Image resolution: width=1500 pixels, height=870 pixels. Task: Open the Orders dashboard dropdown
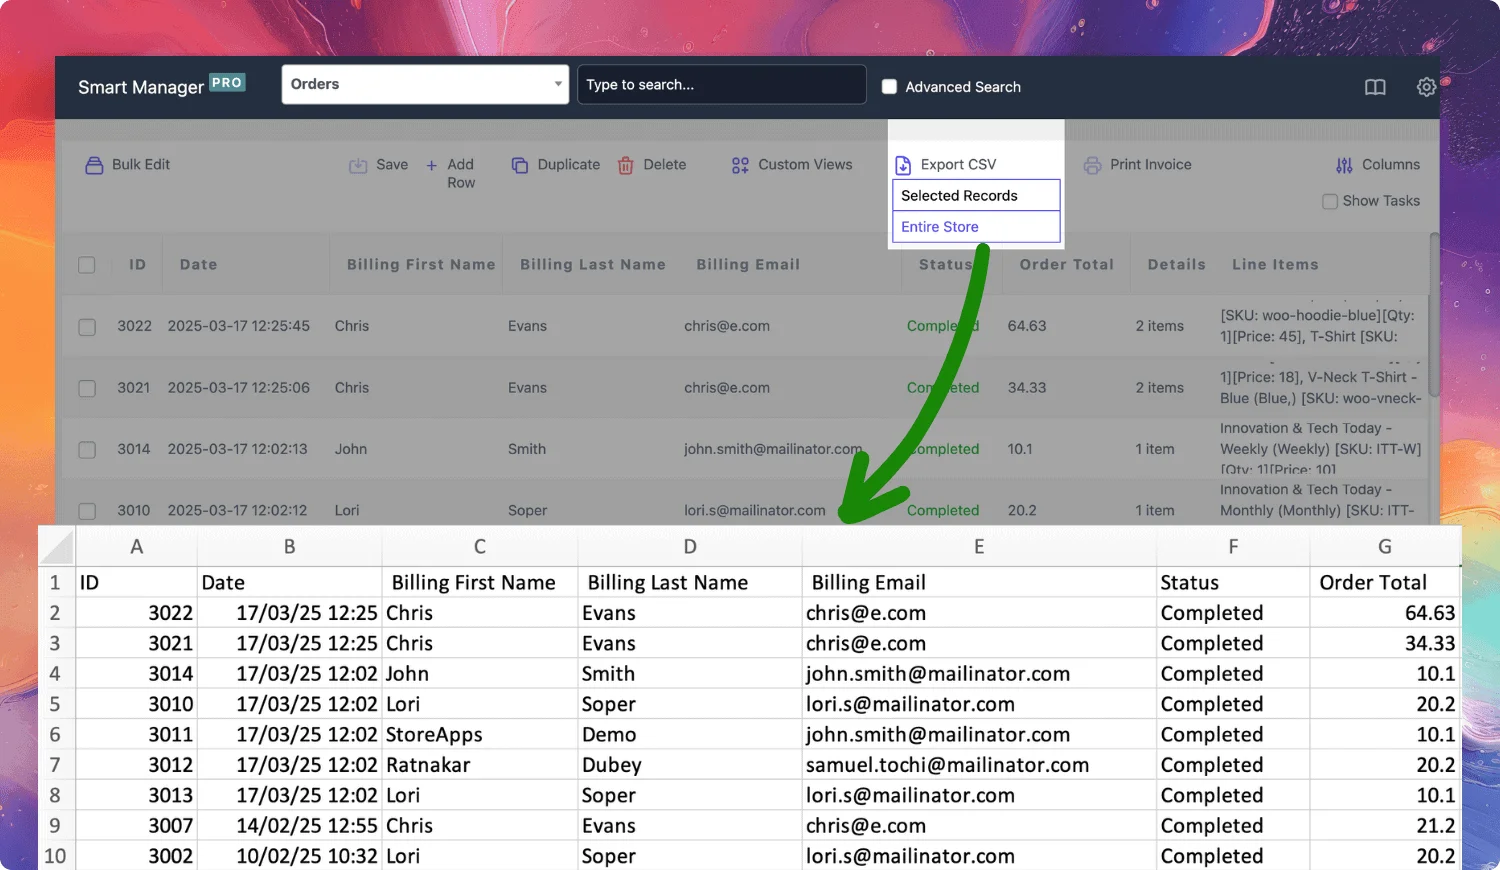pyautogui.click(x=425, y=84)
